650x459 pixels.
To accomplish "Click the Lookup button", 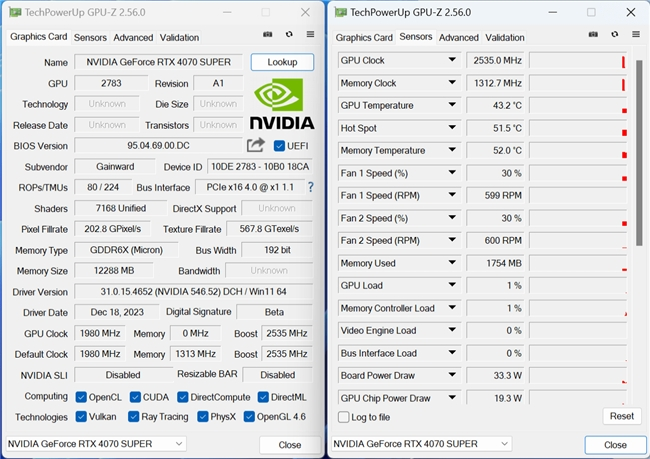I will click(282, 62).
